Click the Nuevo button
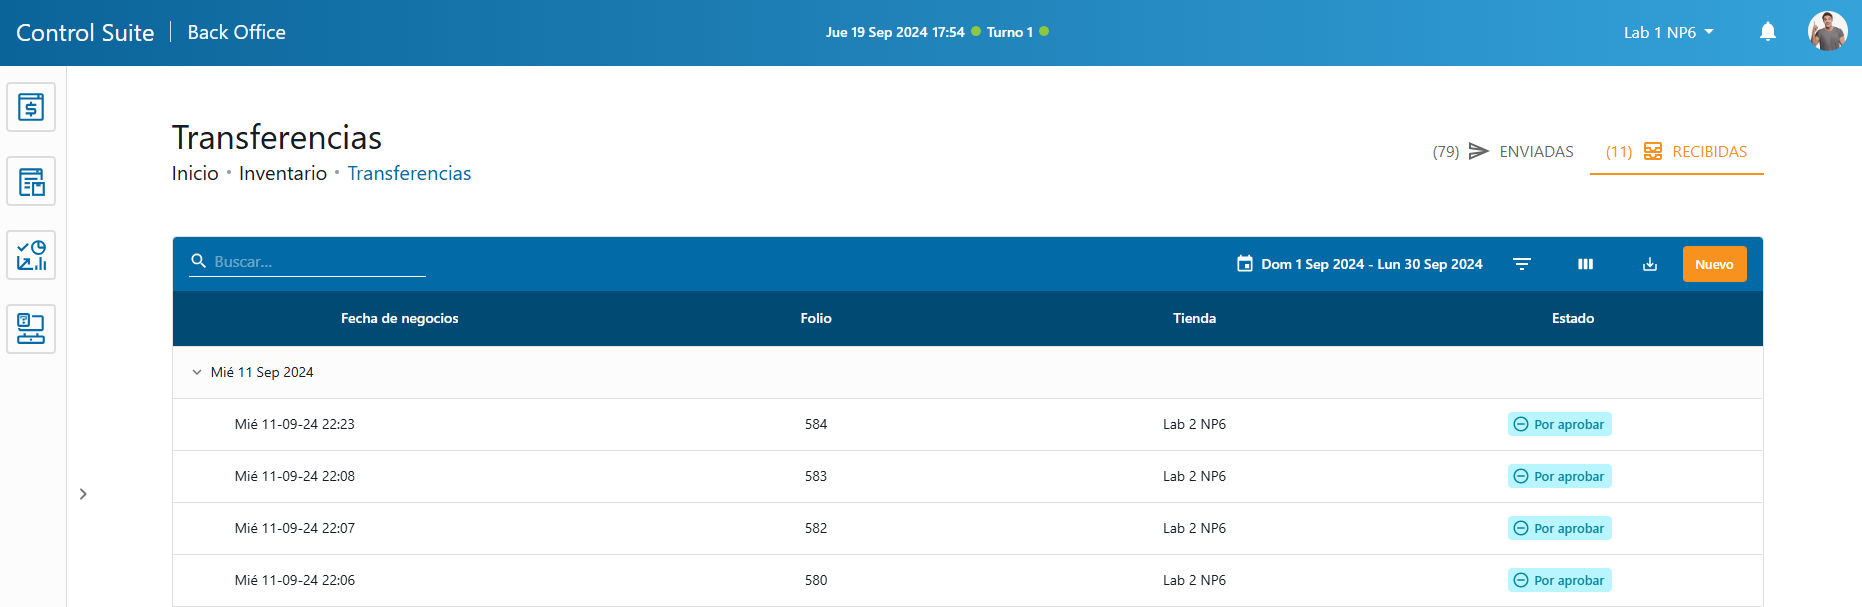 pyautogui.click(x=1714, y=264)
